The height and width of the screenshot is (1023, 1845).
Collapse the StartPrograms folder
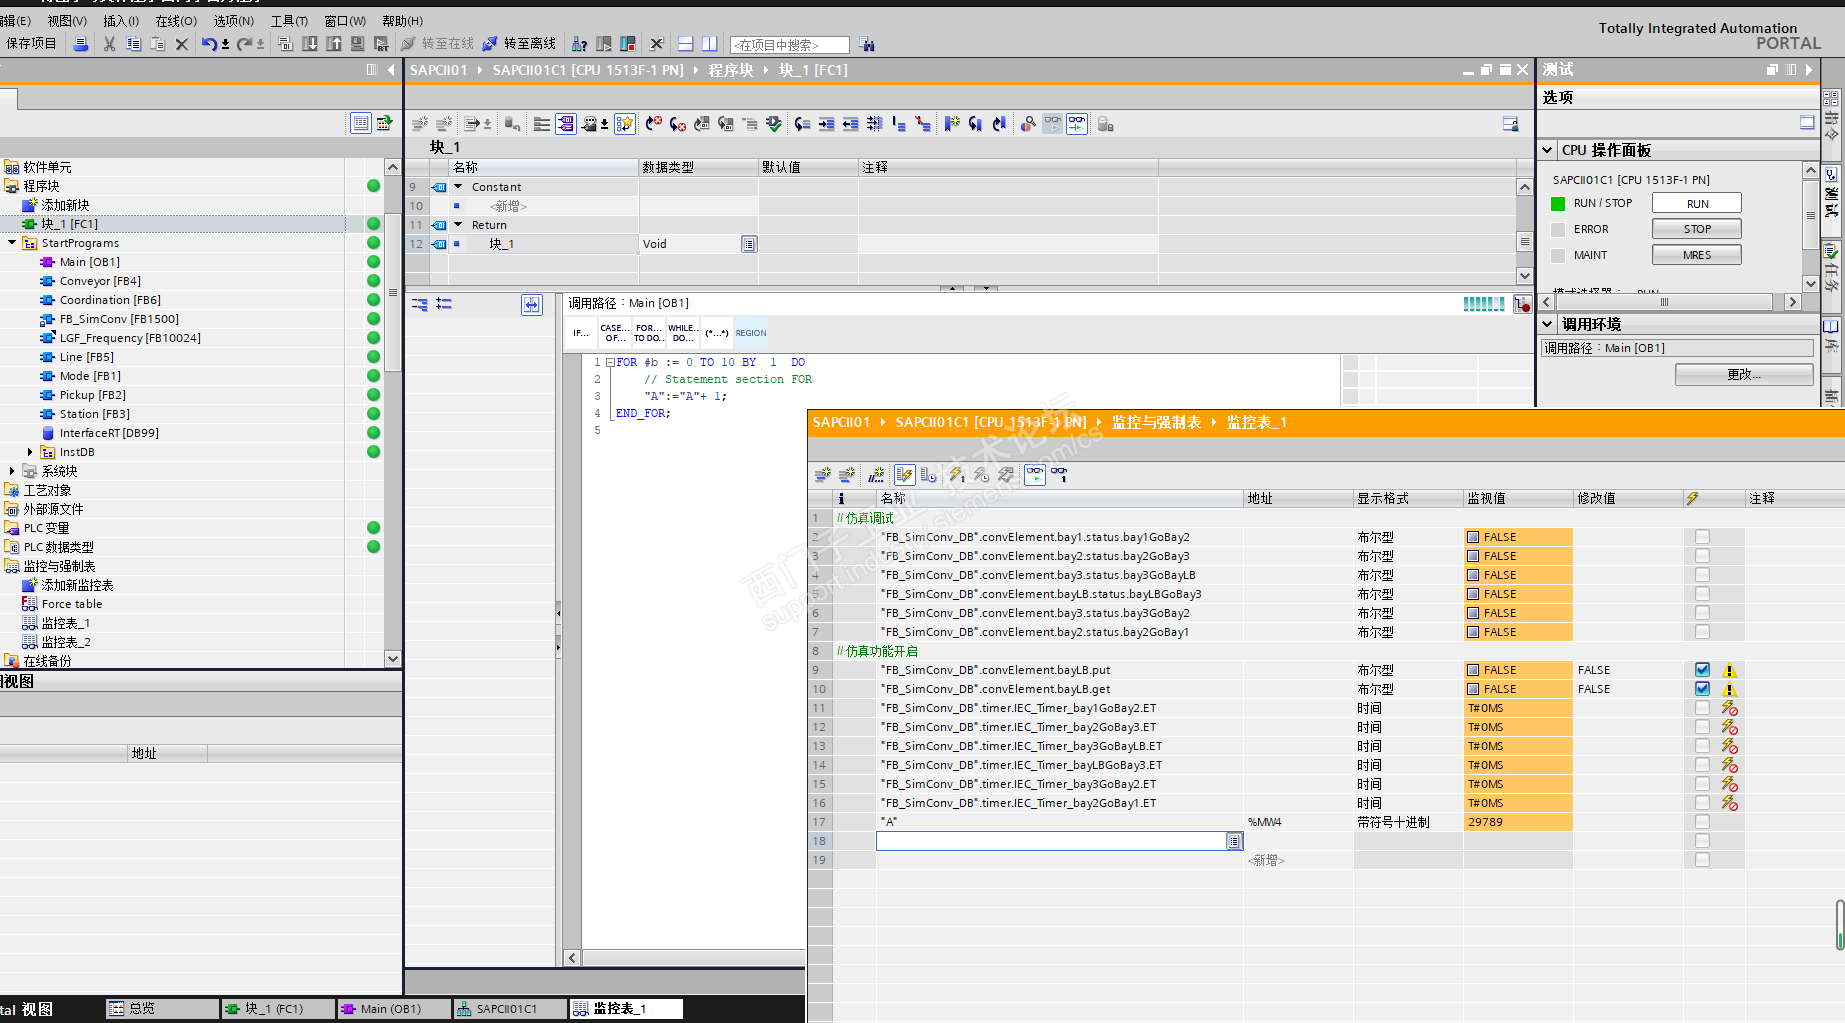point(12,243)
